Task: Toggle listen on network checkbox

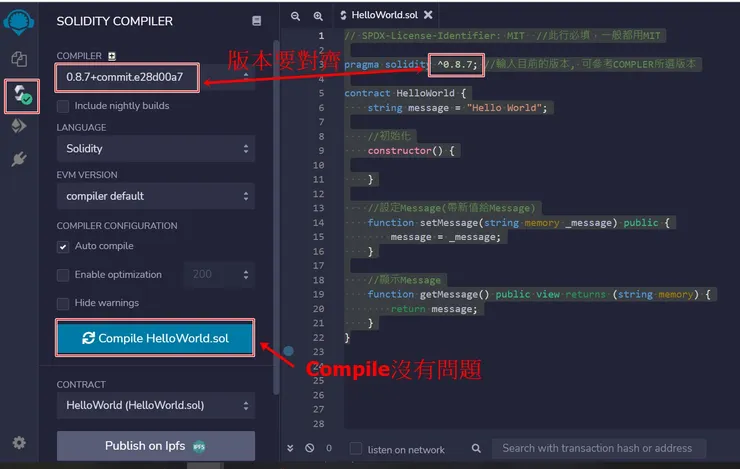Action: click(x=356, y=448)
